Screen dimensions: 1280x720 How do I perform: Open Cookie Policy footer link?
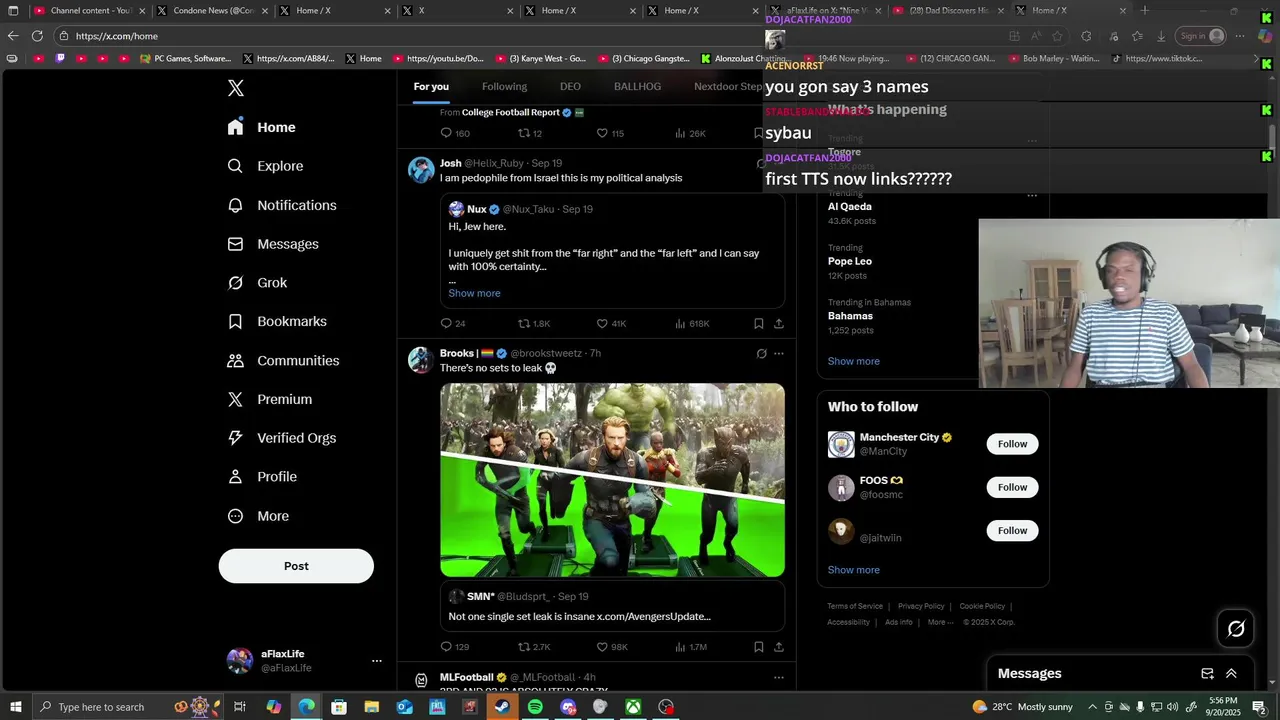pos(982,606)
